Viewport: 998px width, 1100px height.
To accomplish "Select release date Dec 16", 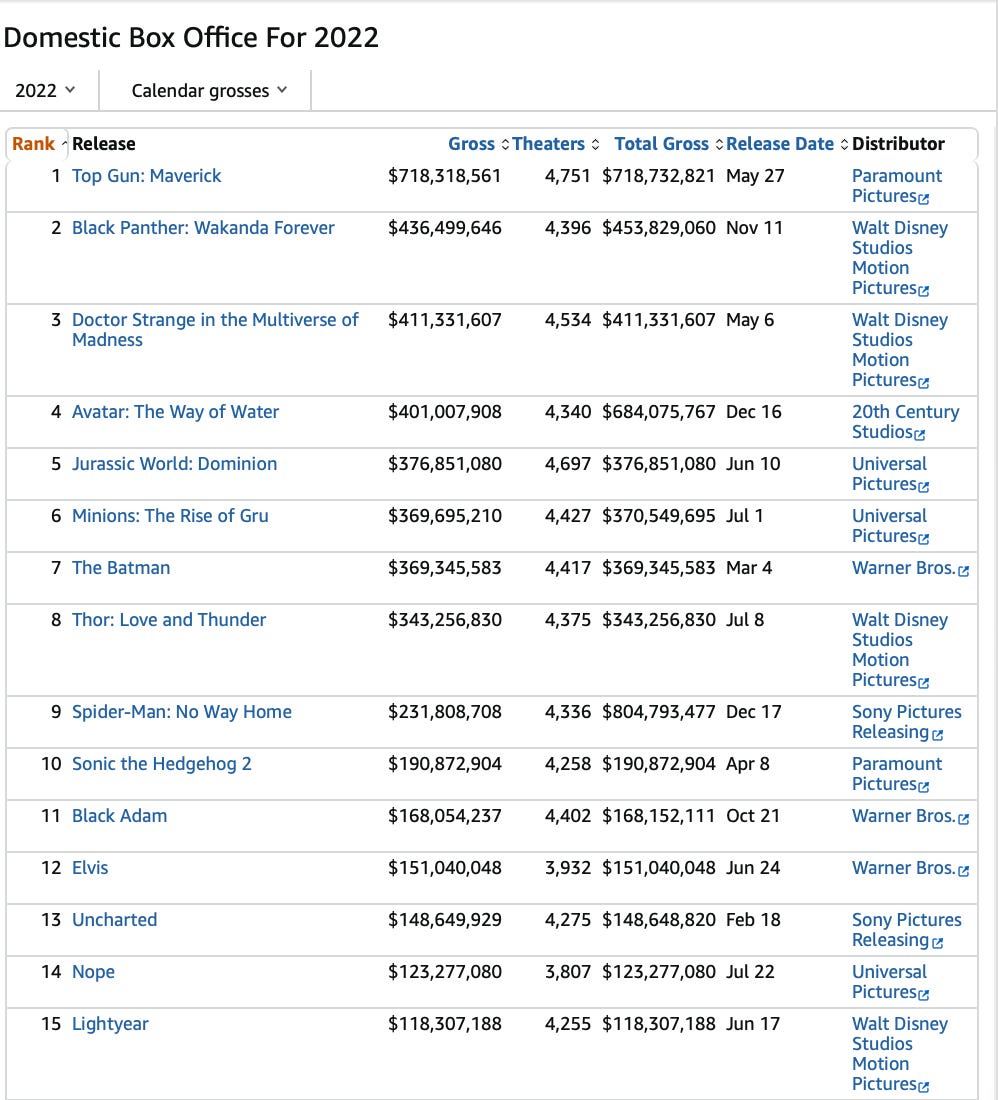I will tap(754, 412).
